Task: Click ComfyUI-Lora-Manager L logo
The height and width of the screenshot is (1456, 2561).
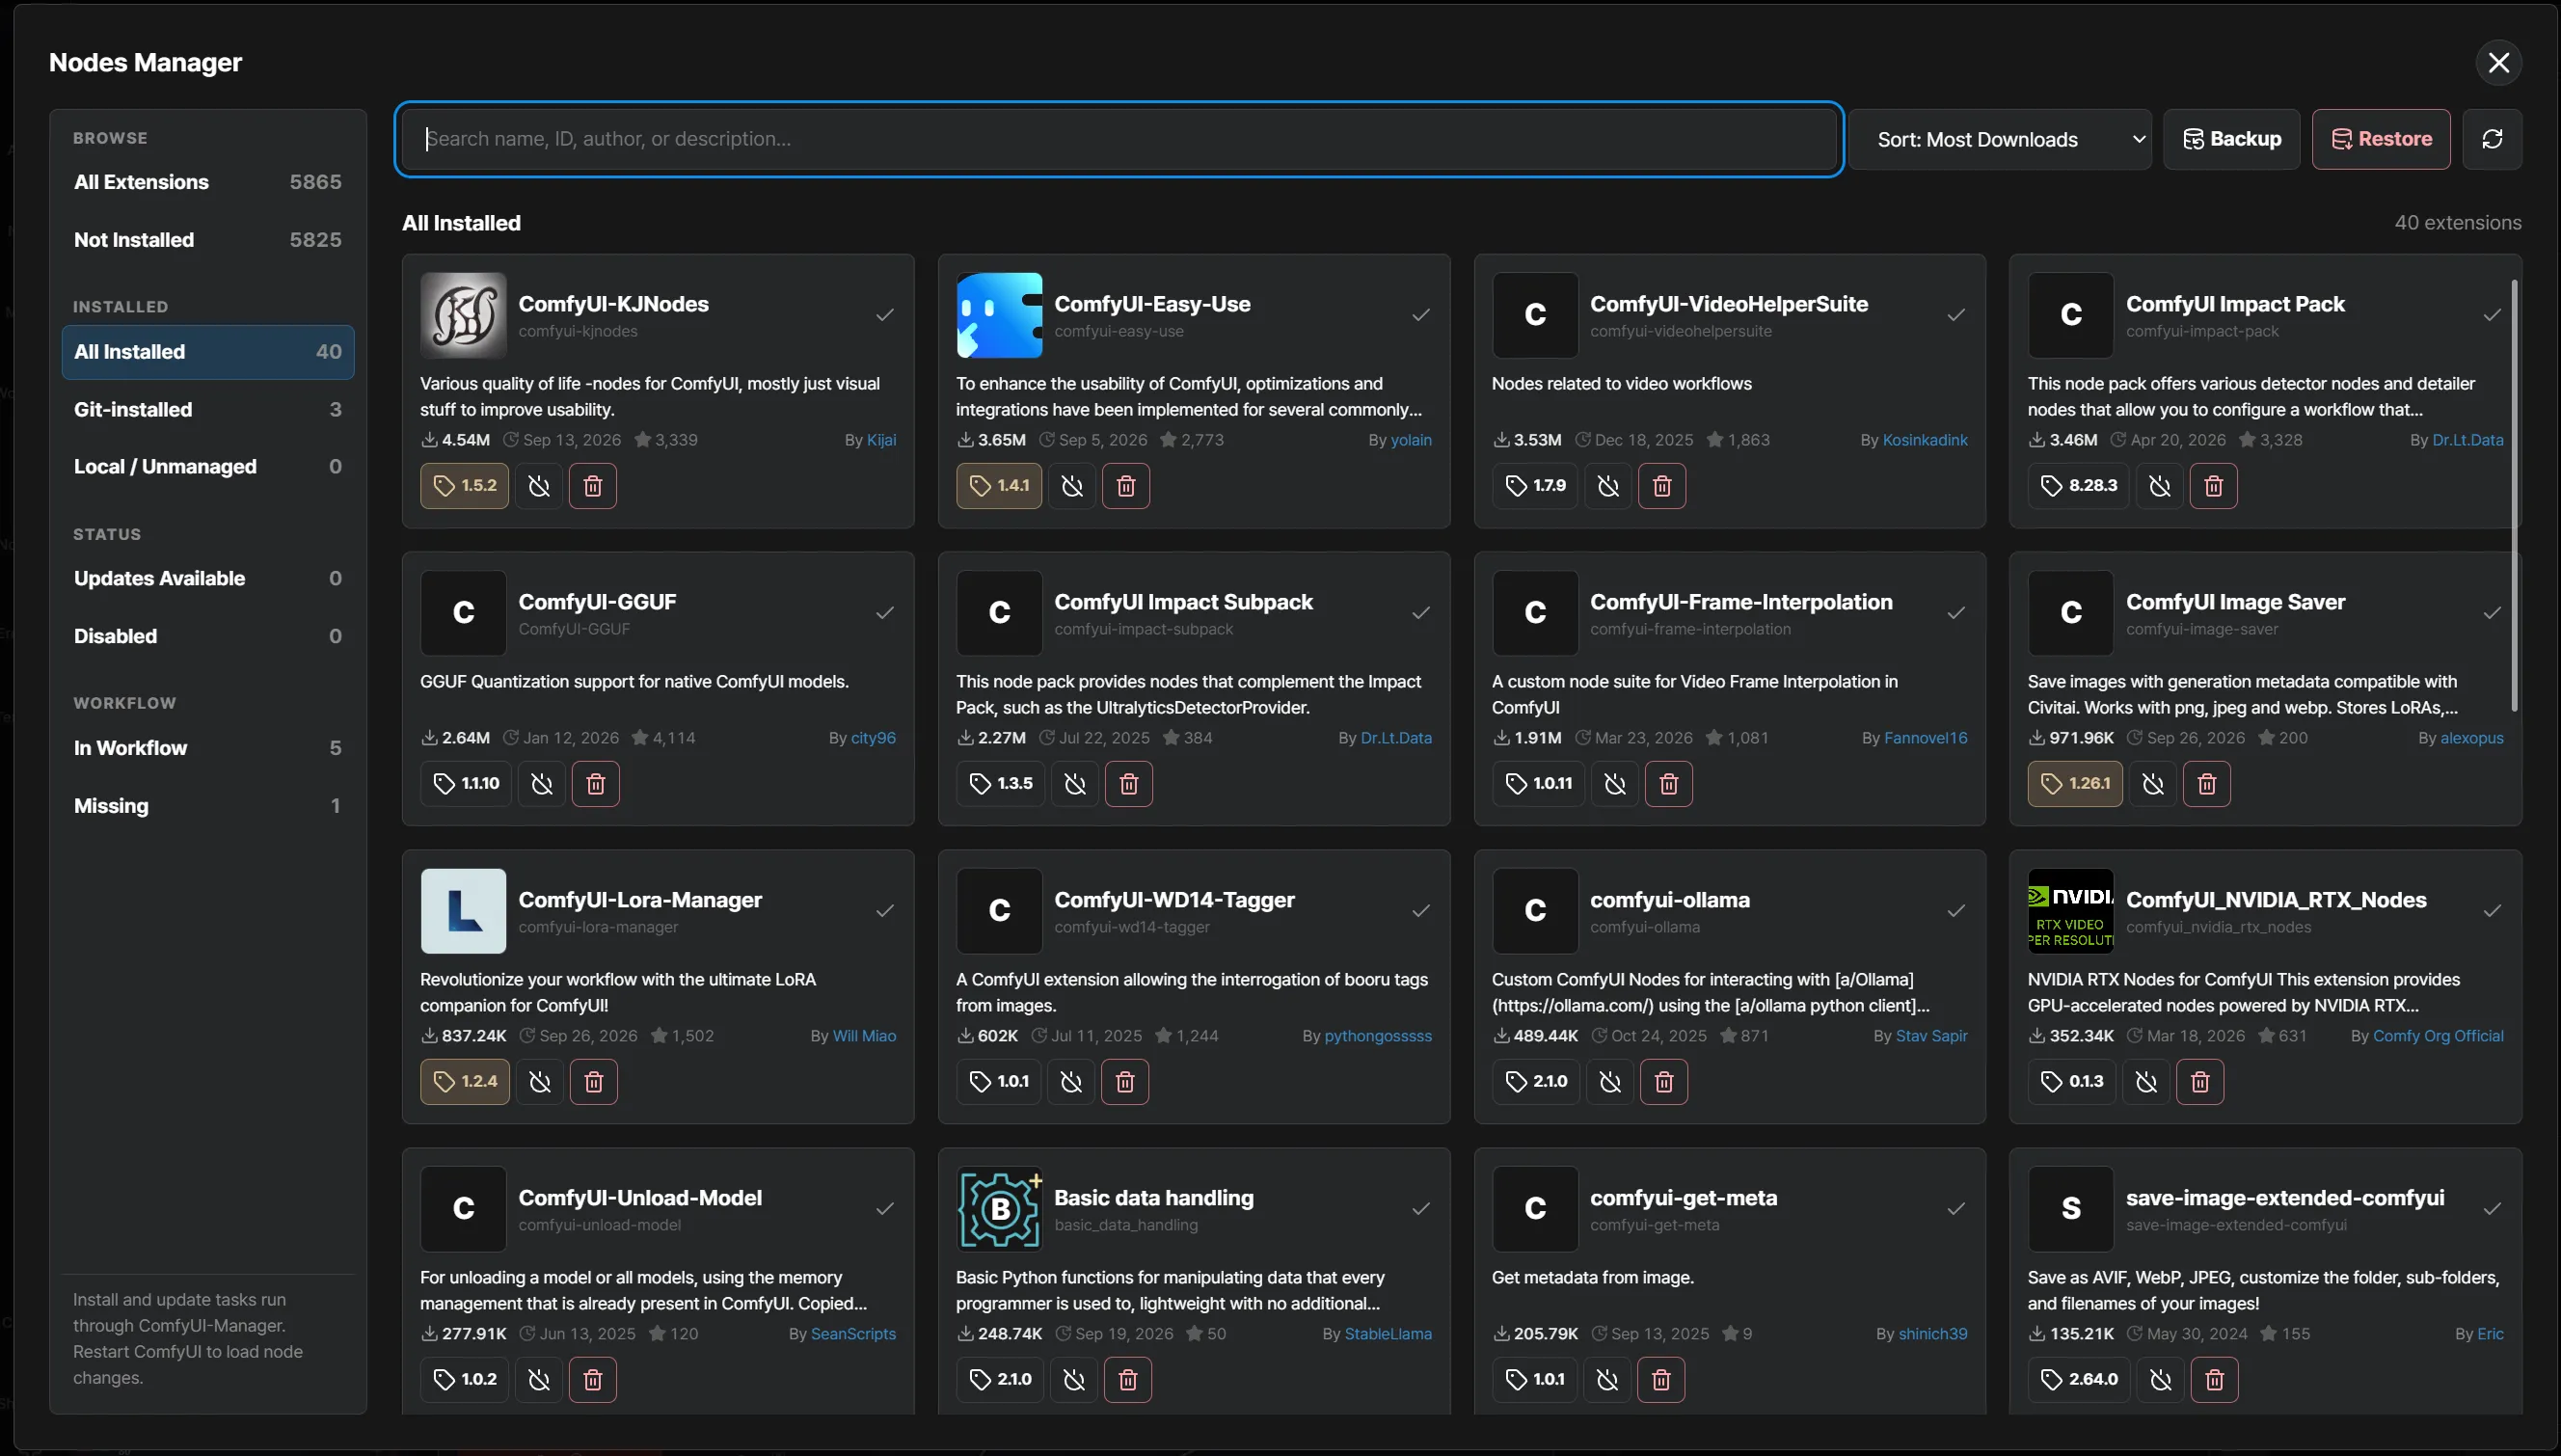Action: [x=463, y=911]
